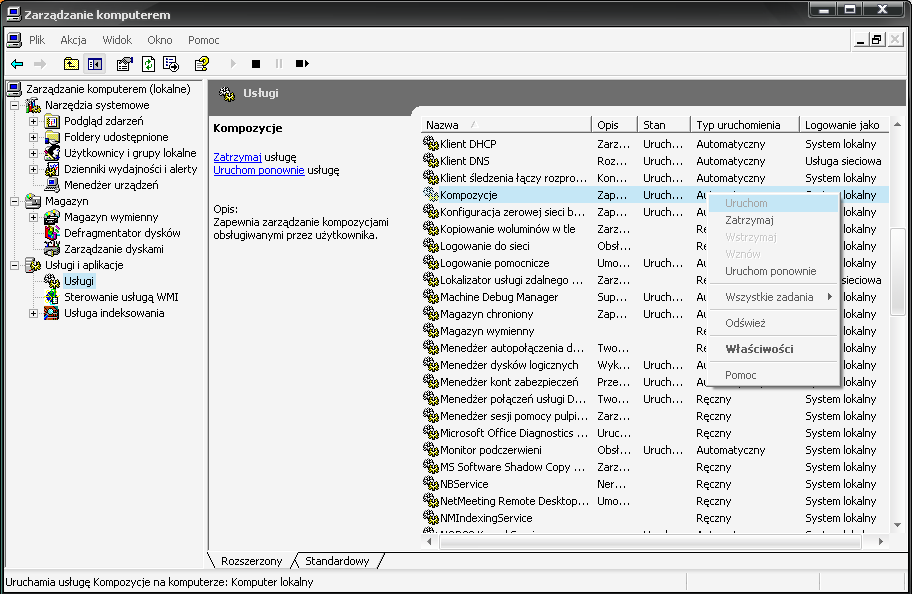Select Menedżer urządzeń in the tree
The width and height of the screenshot is (912, 594).
(x=110, y=185)
